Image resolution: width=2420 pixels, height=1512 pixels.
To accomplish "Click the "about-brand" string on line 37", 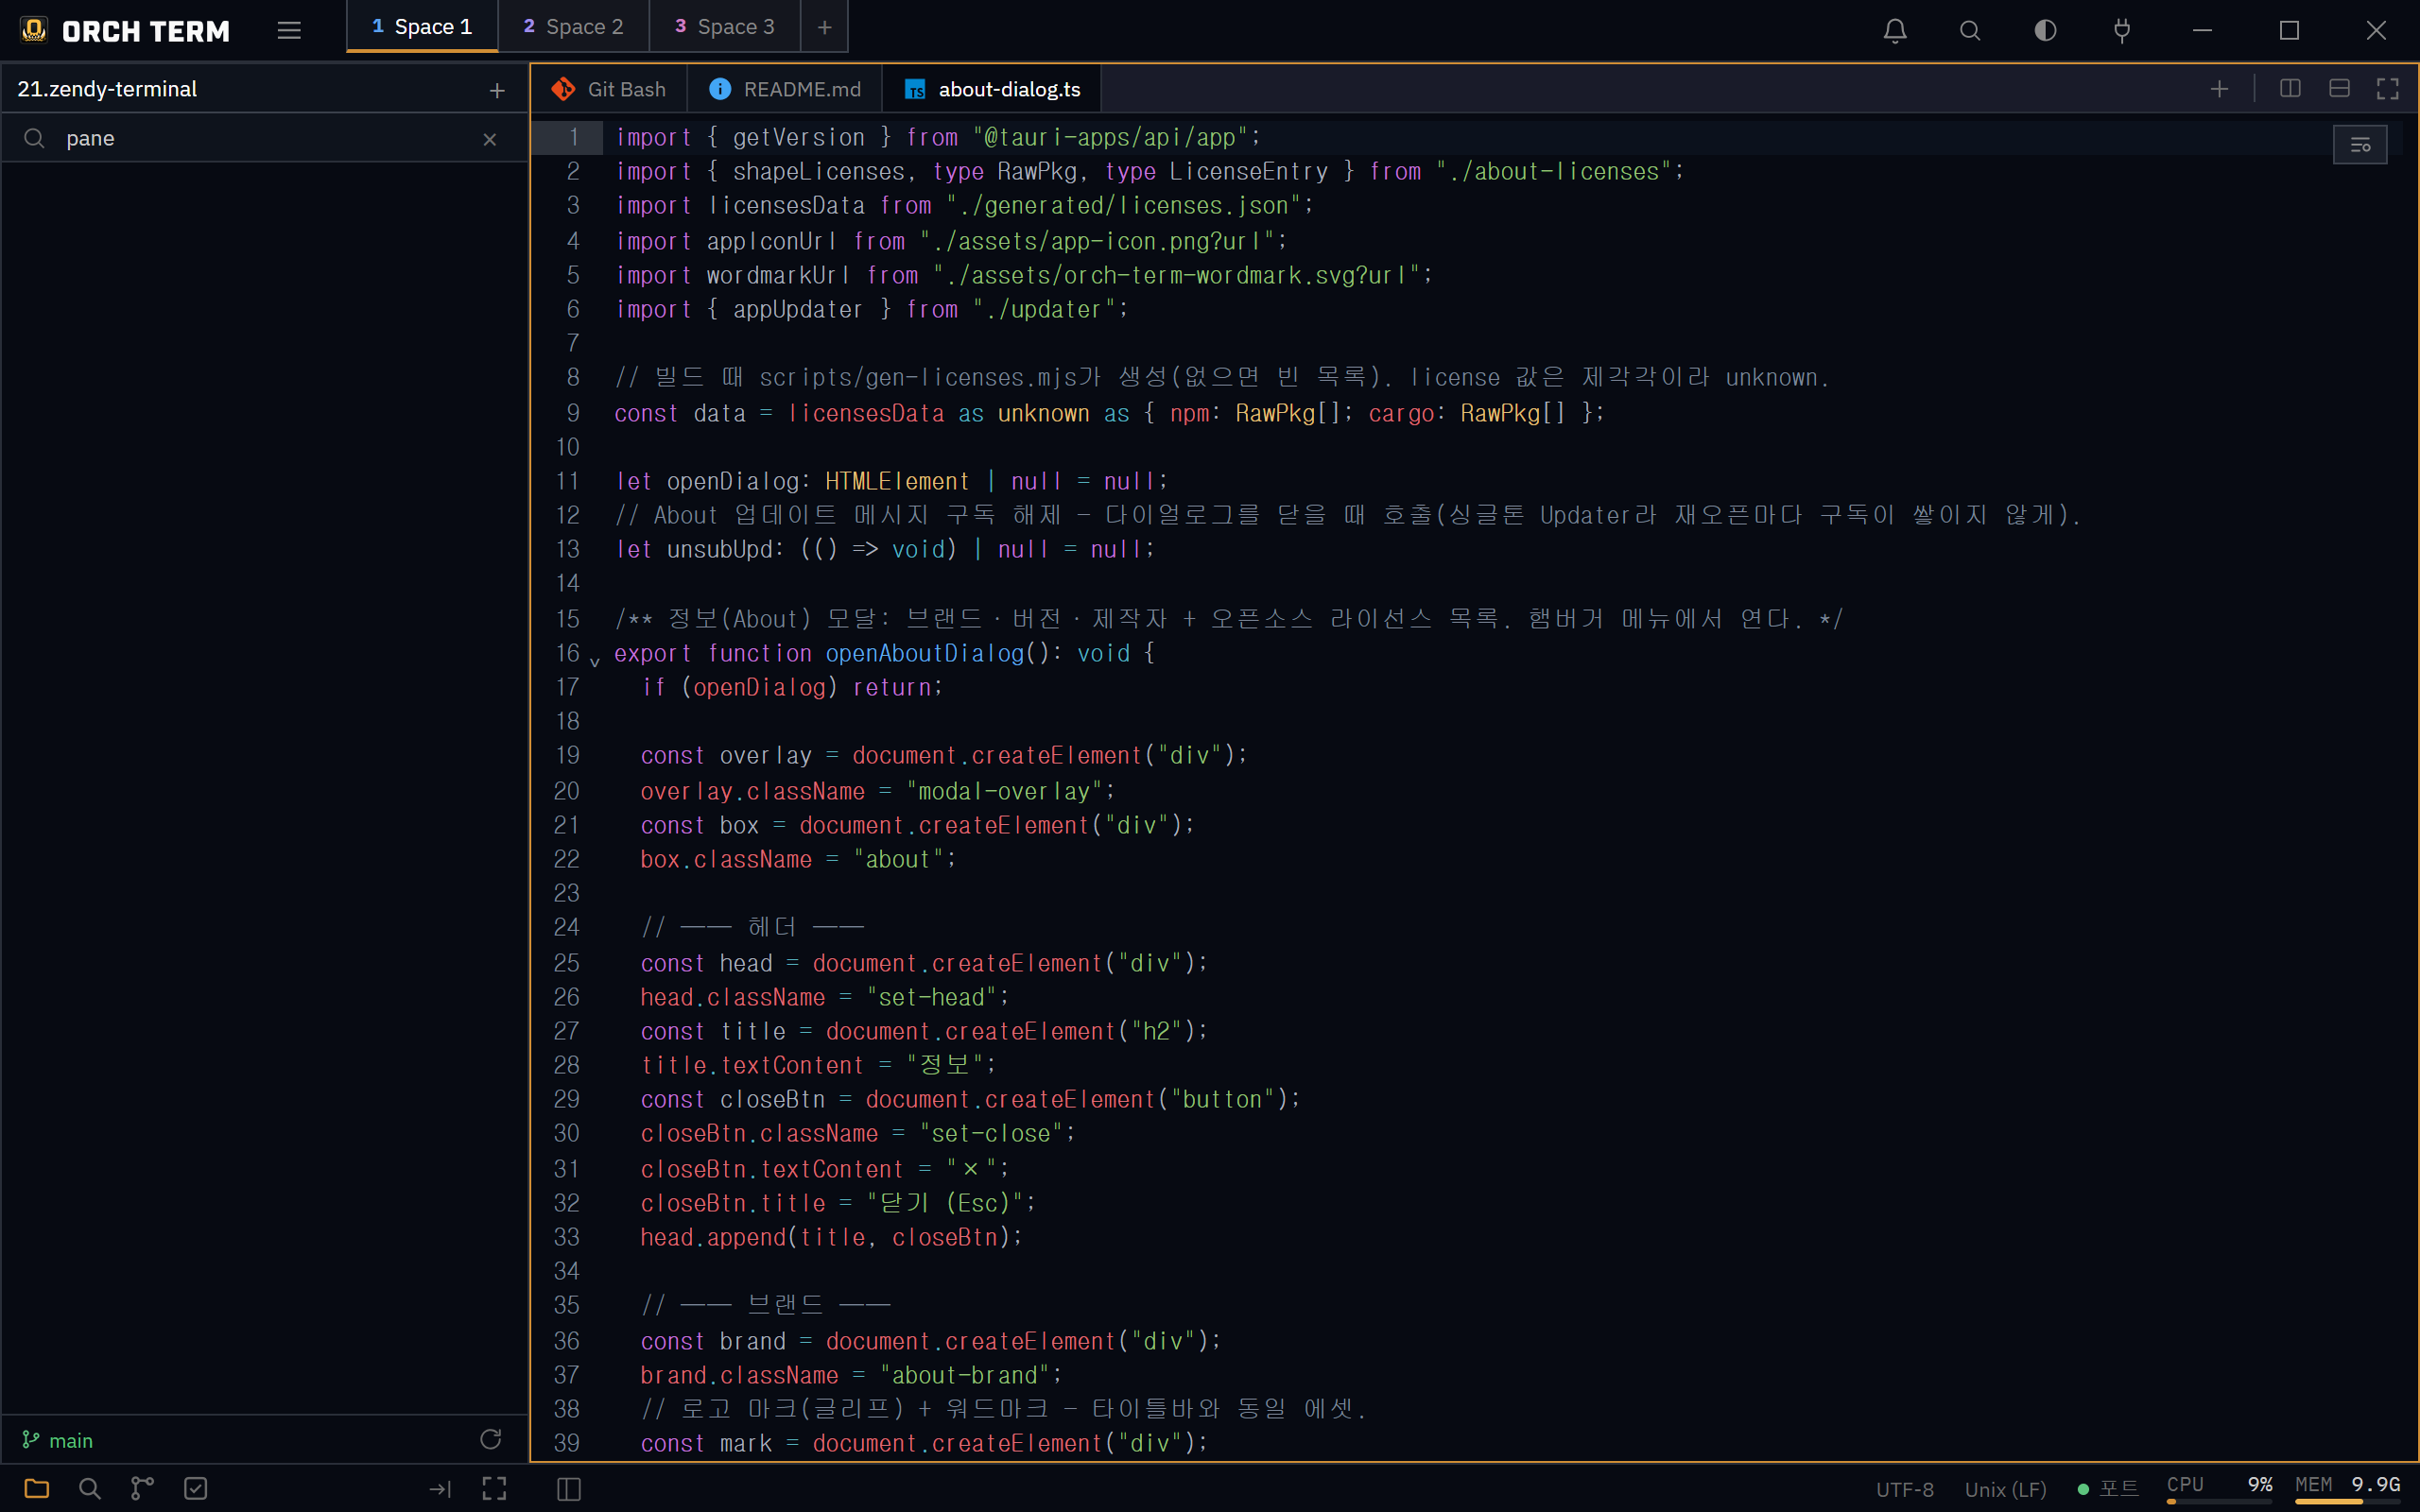I will click(x=964, y=1375).
